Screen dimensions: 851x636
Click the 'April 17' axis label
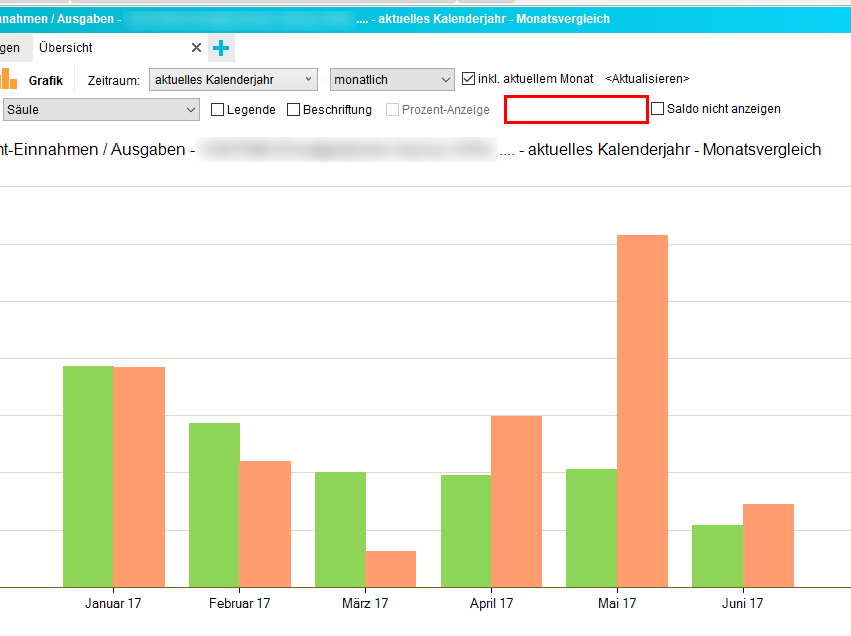pyautogui.click(x=491, y=603)
